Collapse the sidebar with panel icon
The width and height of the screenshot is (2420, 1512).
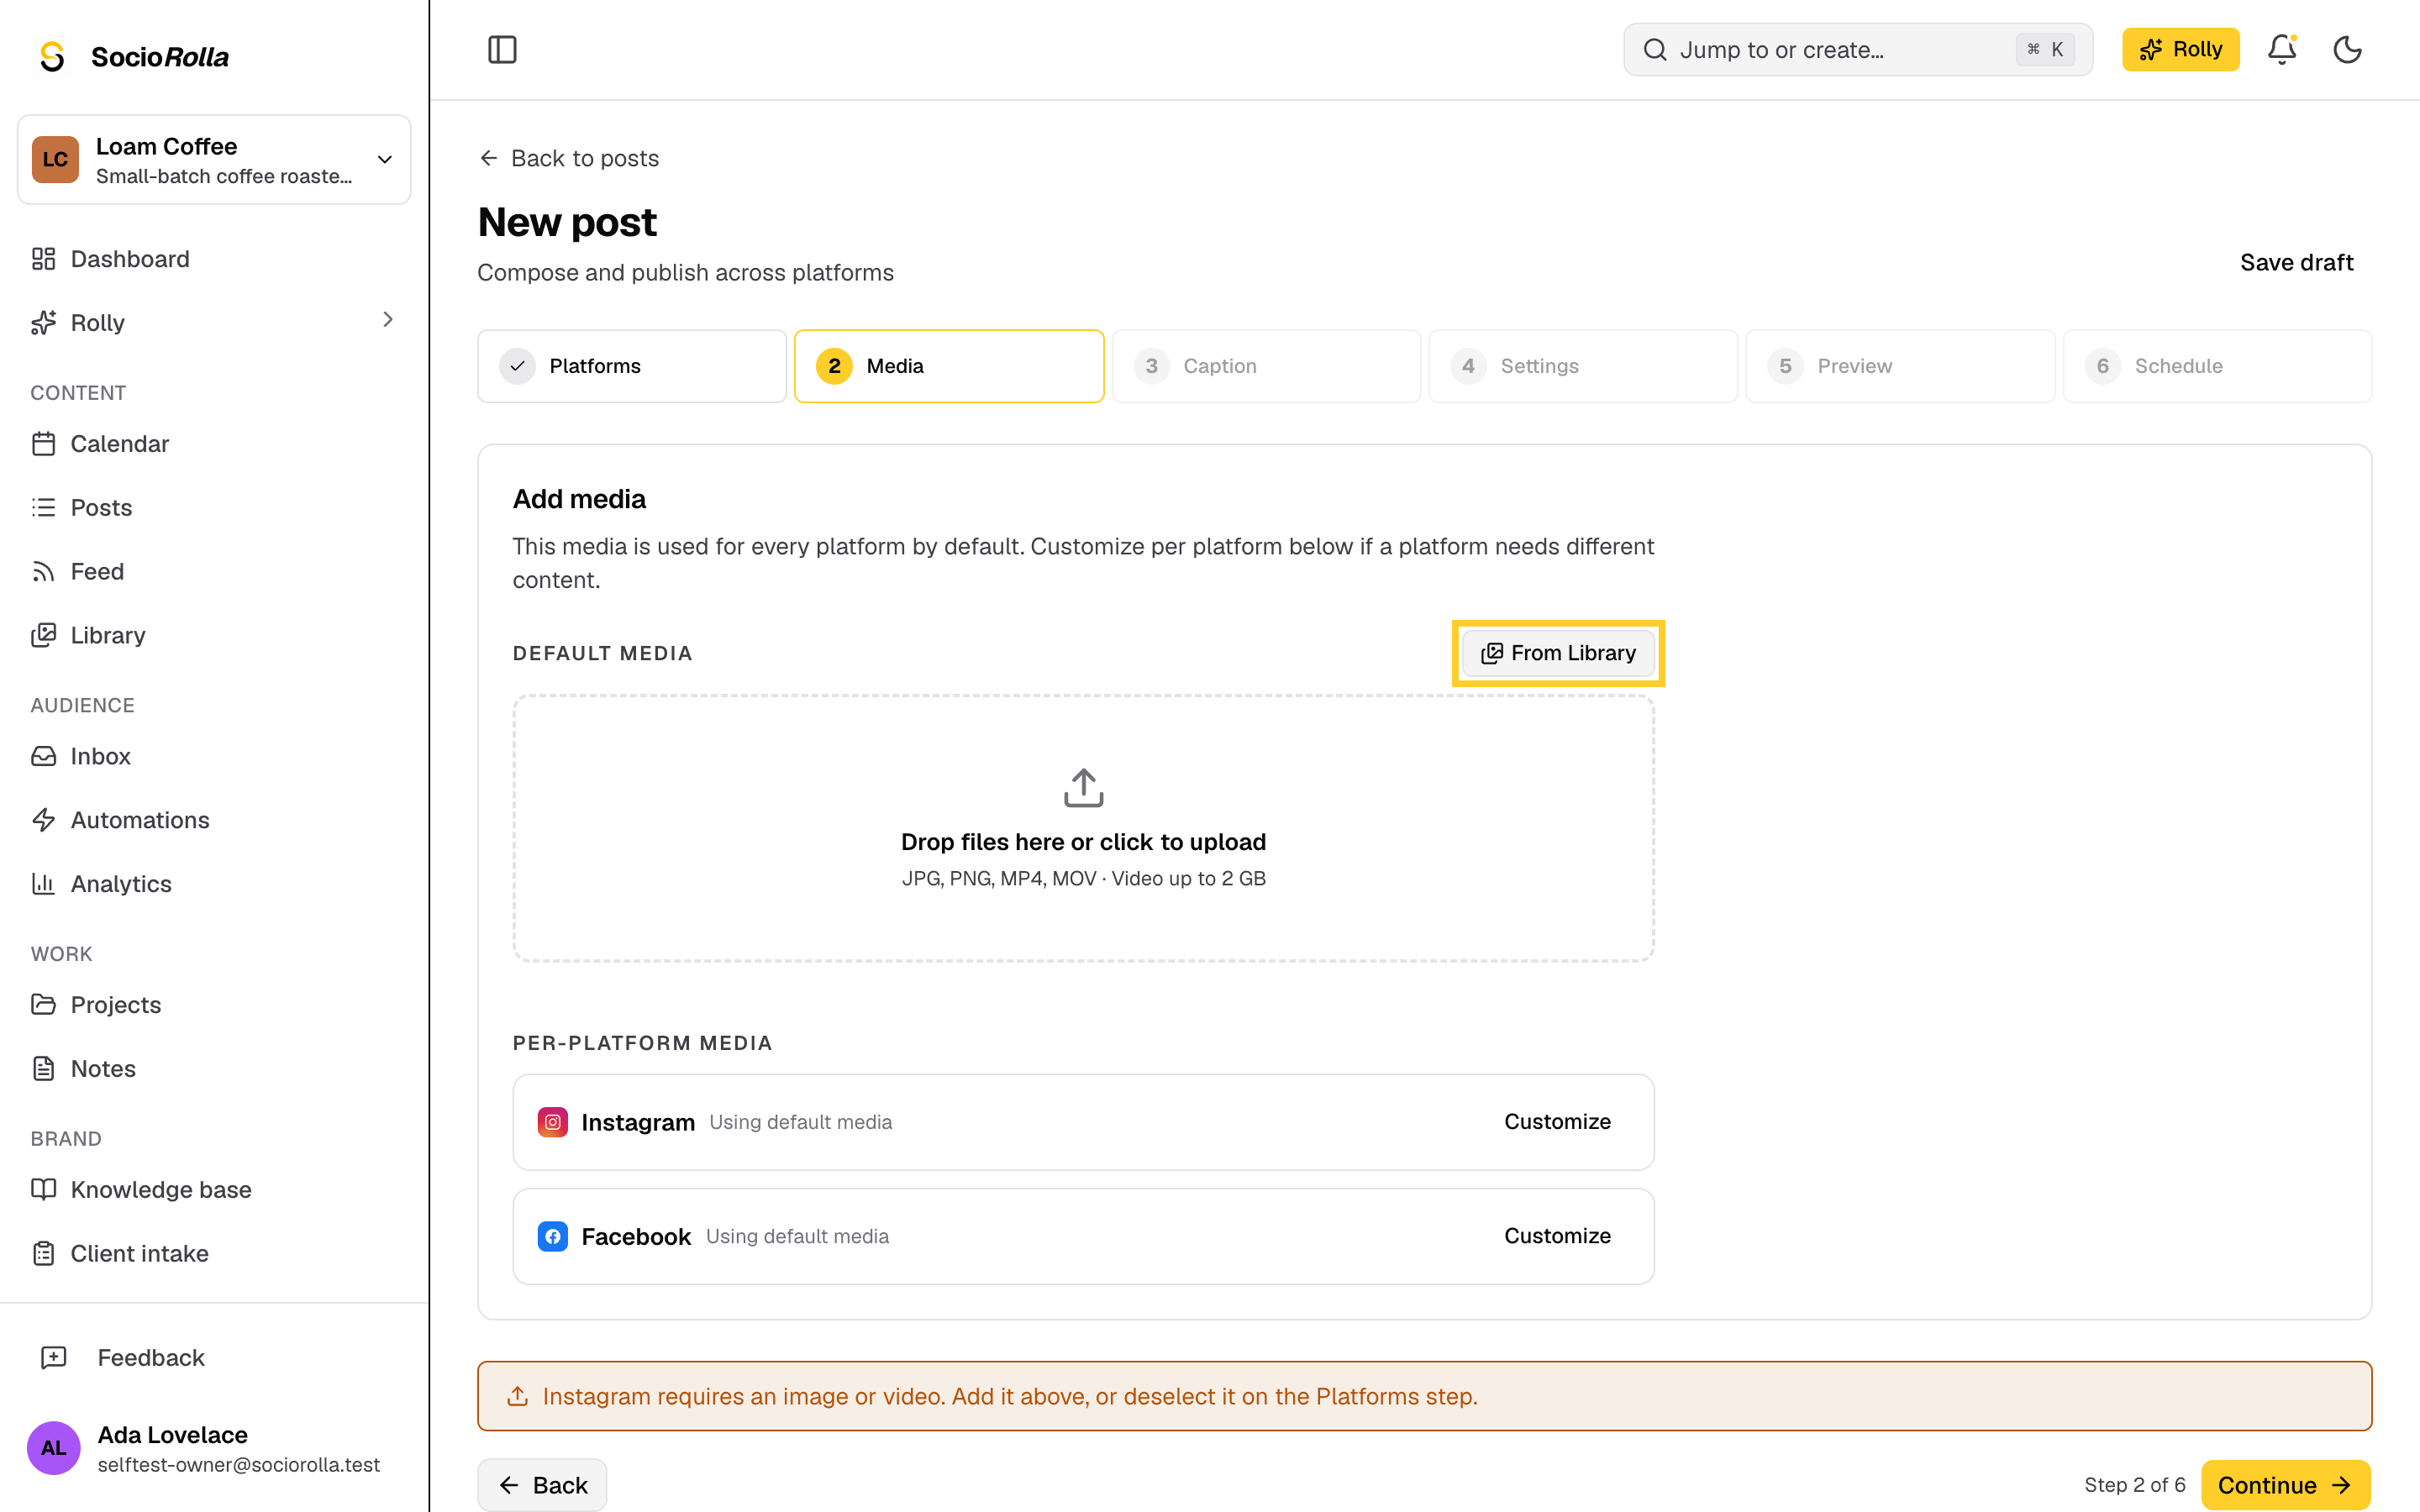[x=502, y=49]
